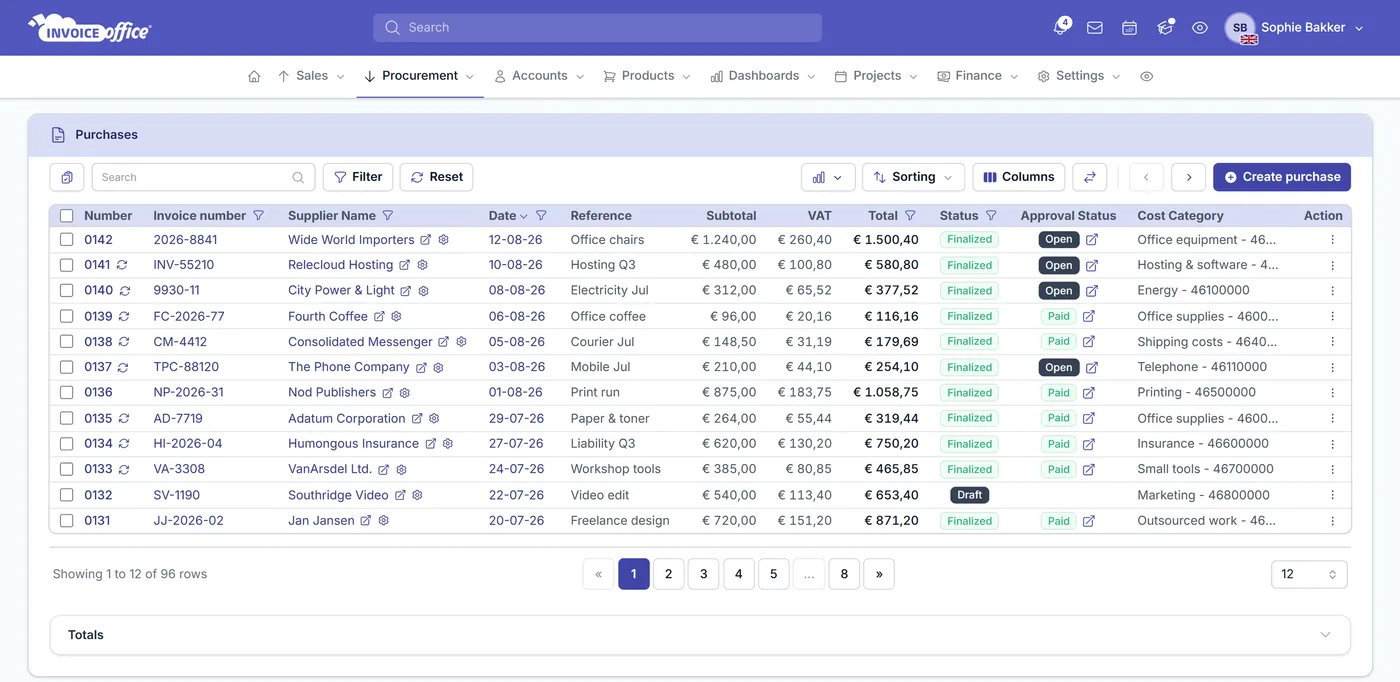
Task: Jump to last page with » button
Action: [879, 574]
